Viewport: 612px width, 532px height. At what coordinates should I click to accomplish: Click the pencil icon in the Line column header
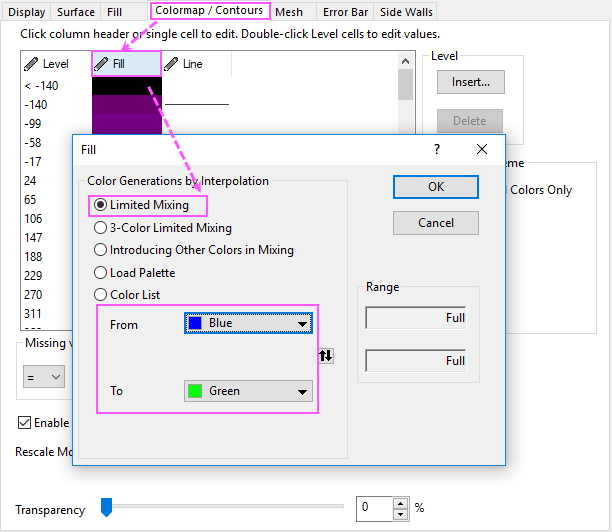pos(171,64)
